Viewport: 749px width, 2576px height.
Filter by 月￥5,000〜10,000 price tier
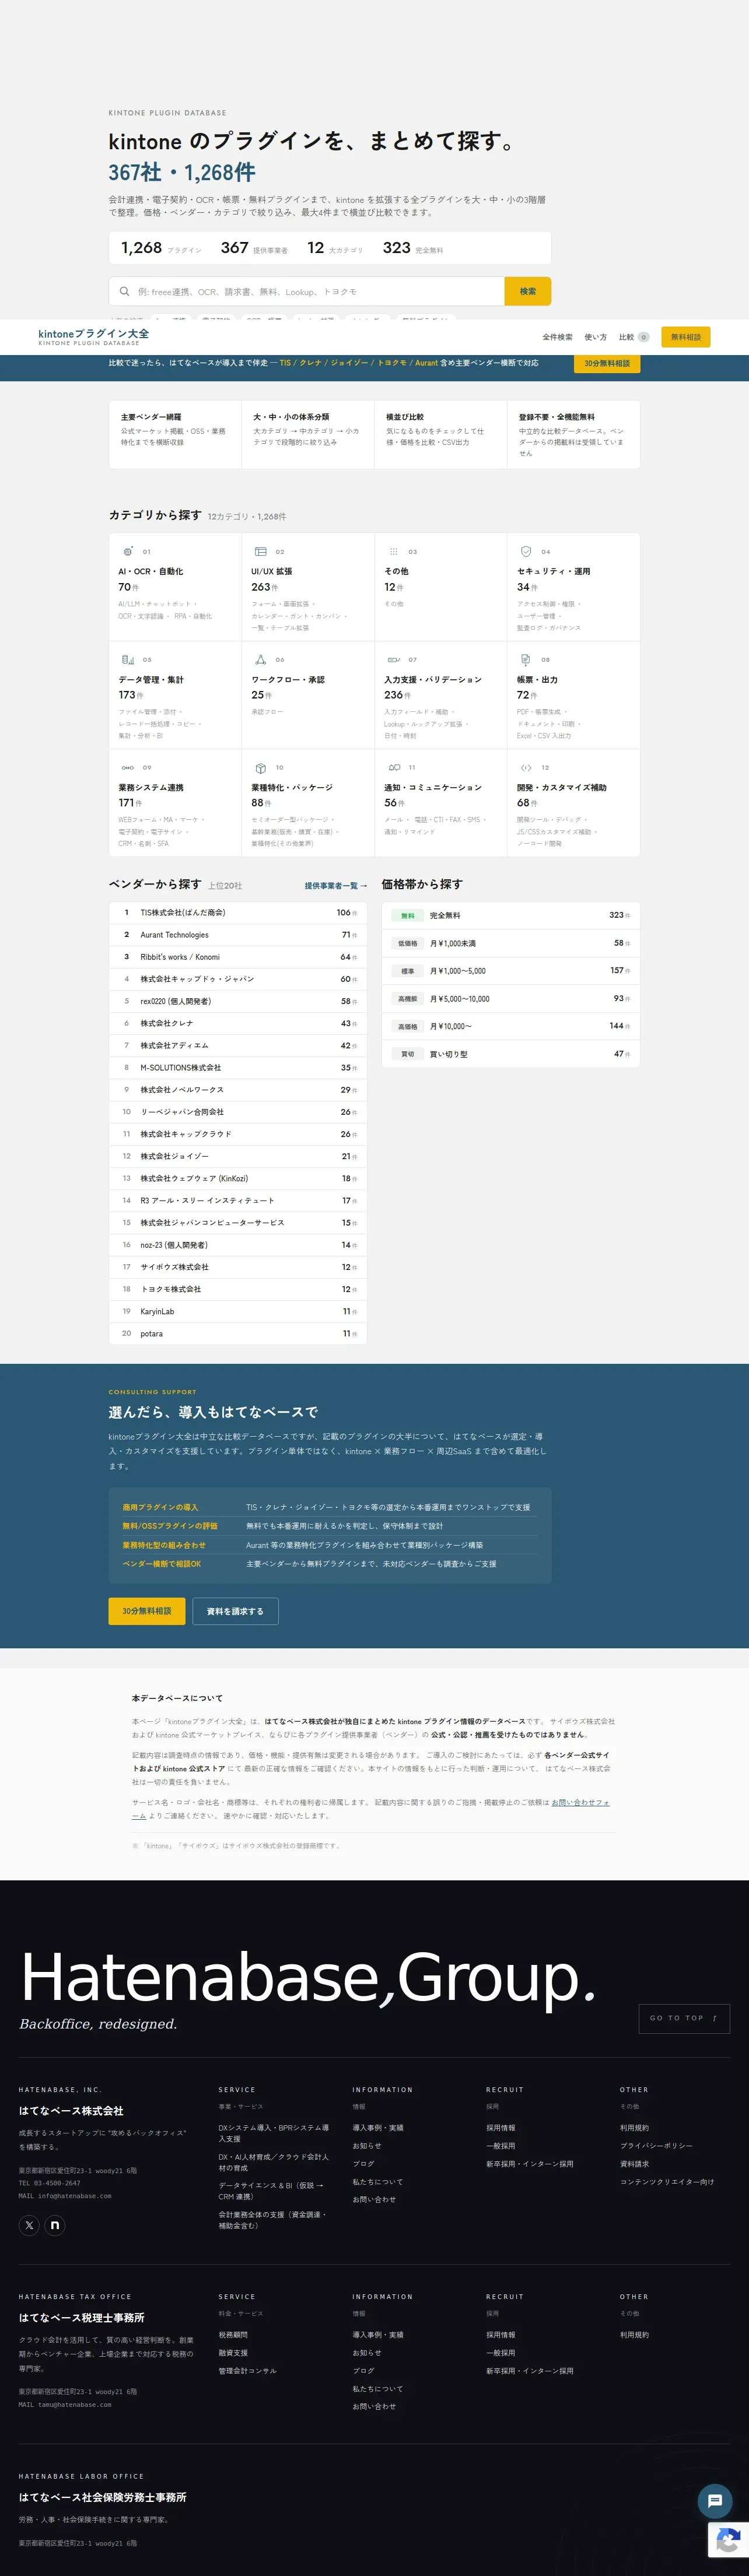(x=511, y=999)
